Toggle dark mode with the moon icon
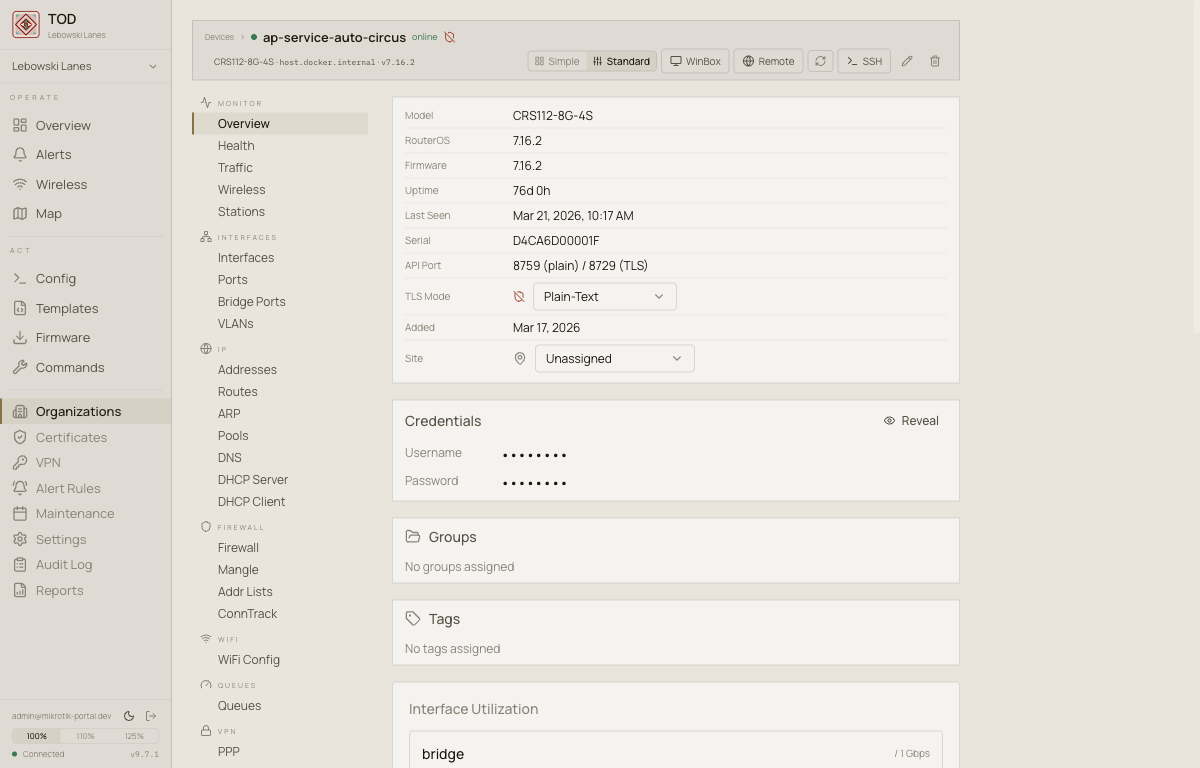Screen dimensions: 1200x768 click(128, 715)
